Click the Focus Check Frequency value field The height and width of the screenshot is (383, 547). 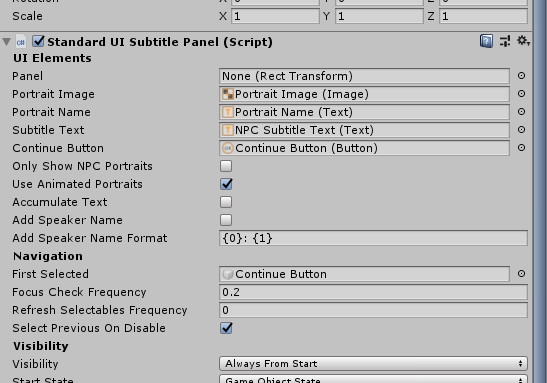373,292
